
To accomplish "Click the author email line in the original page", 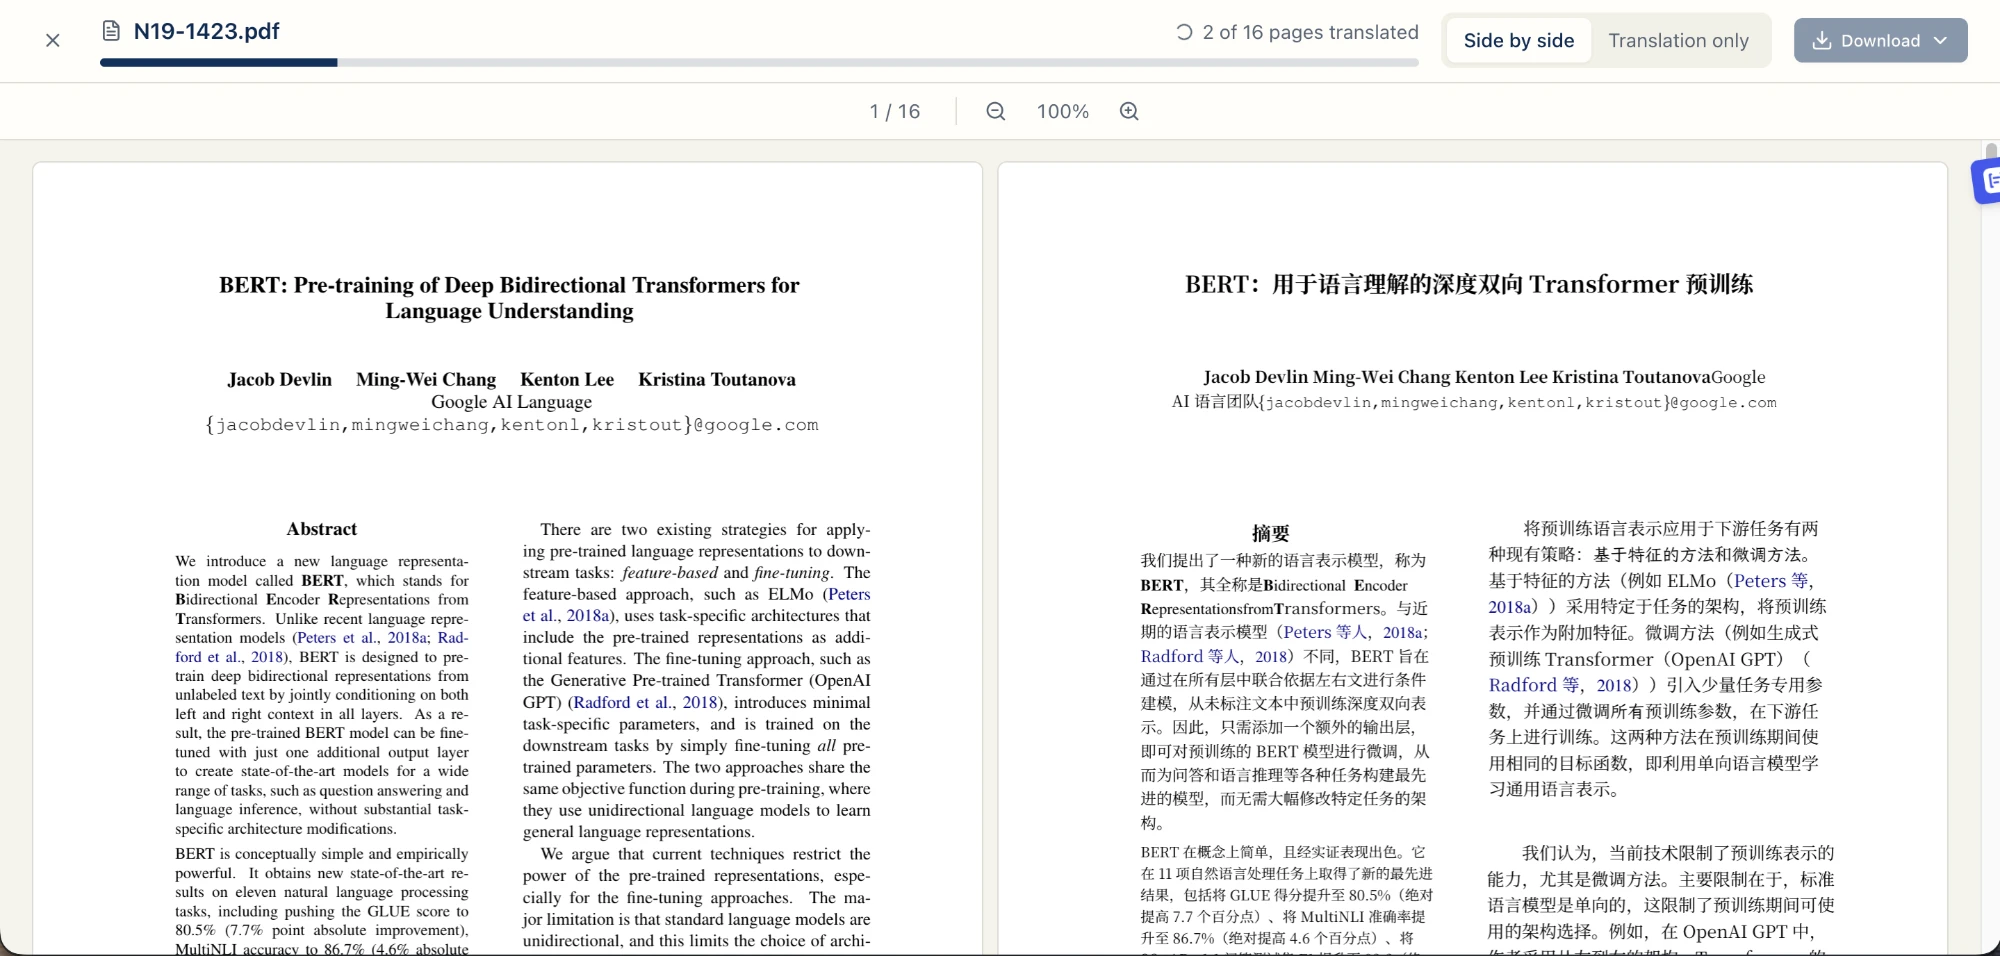I will coord(511,425).
